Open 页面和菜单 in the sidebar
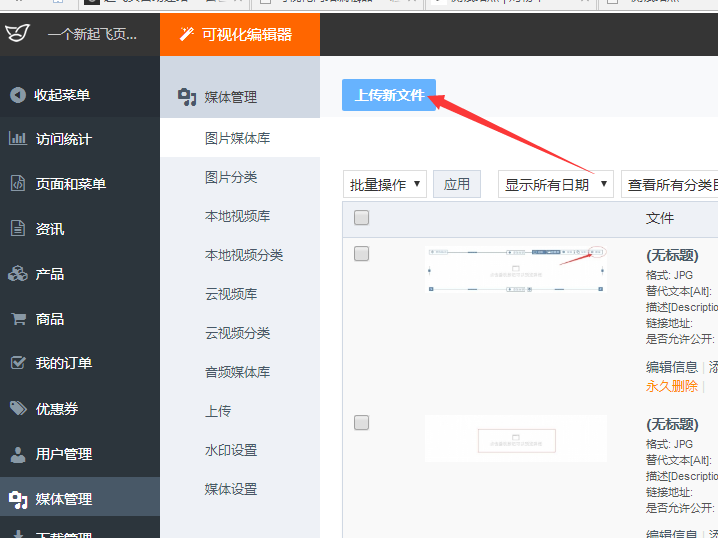Screen dimensions: 718x538 pos(71,184)
